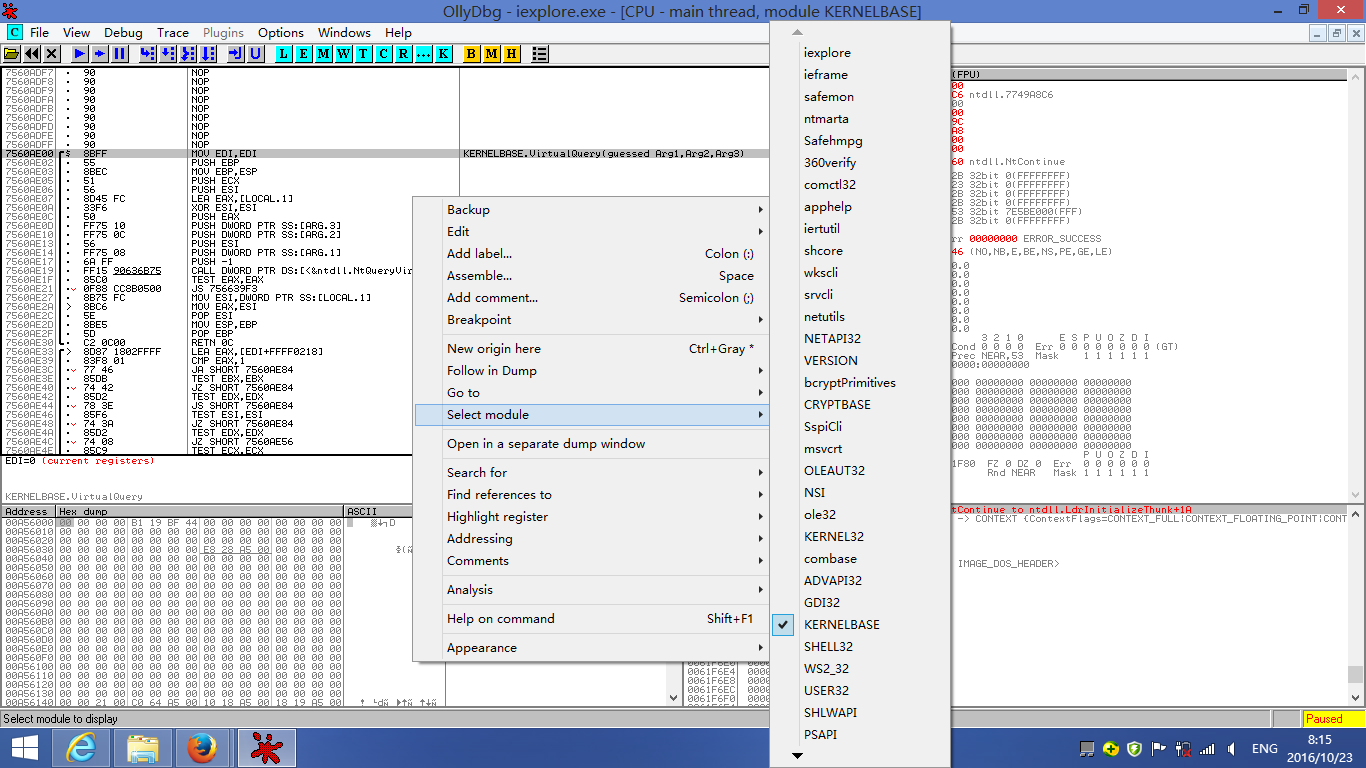Click the Hex dump column header
This screenshot has height=768, width=1366.
[199, 512]
